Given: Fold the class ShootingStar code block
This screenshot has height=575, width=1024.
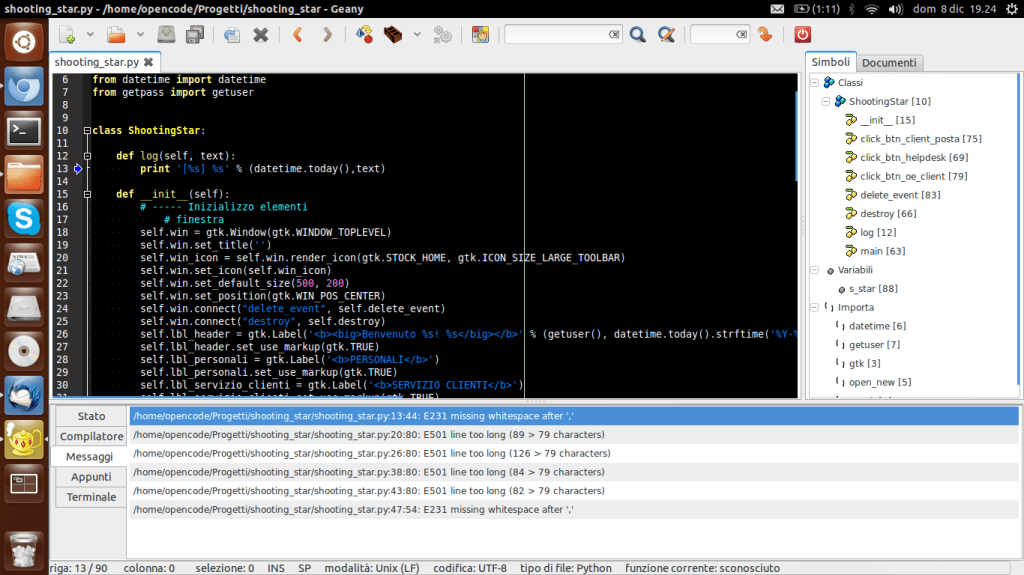Looking at the screenshot, I should (87, 131).
